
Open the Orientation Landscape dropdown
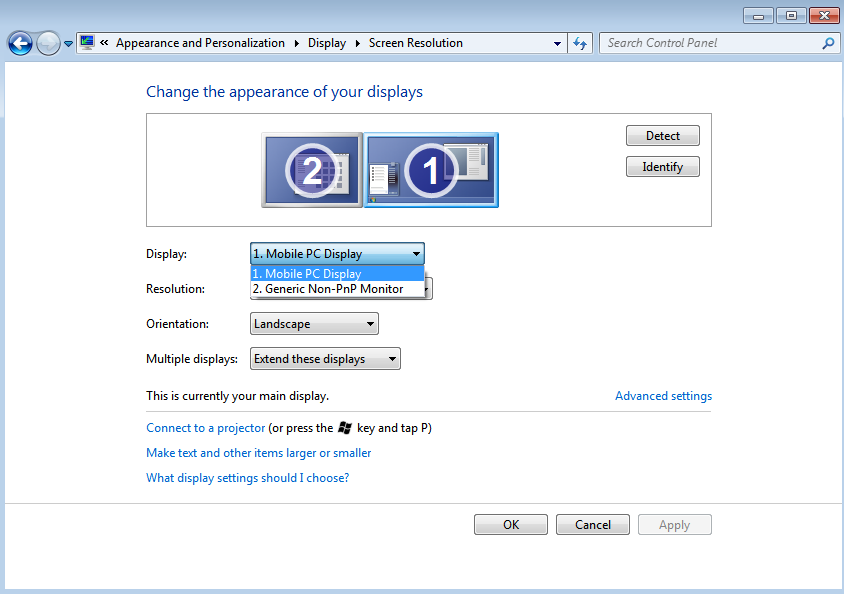[314, 324]
